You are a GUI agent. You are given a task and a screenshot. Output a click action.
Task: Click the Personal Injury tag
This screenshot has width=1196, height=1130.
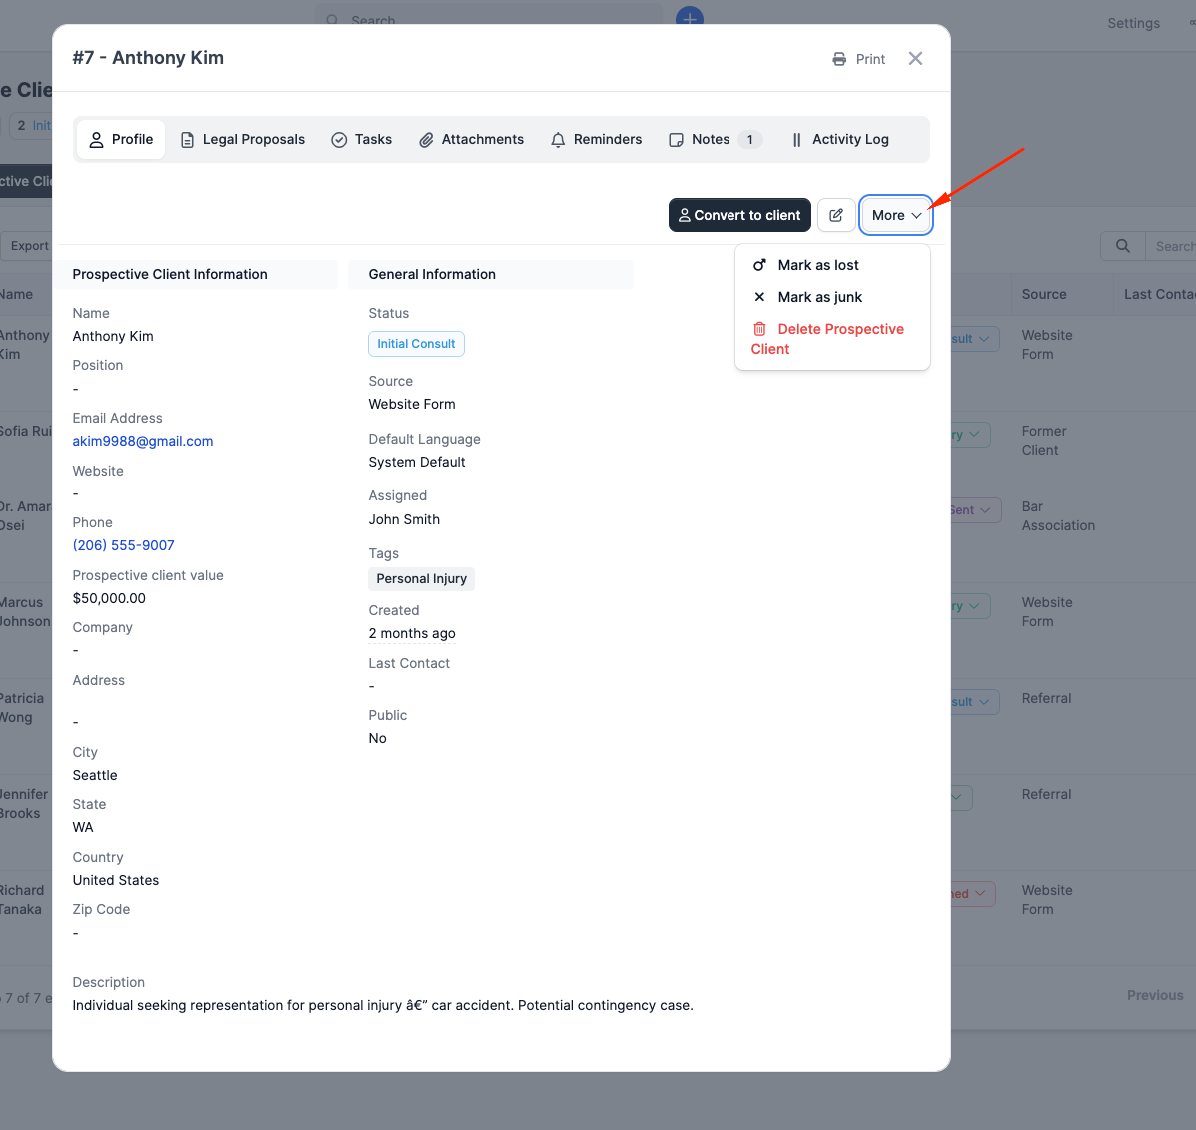tap(422, 578)
